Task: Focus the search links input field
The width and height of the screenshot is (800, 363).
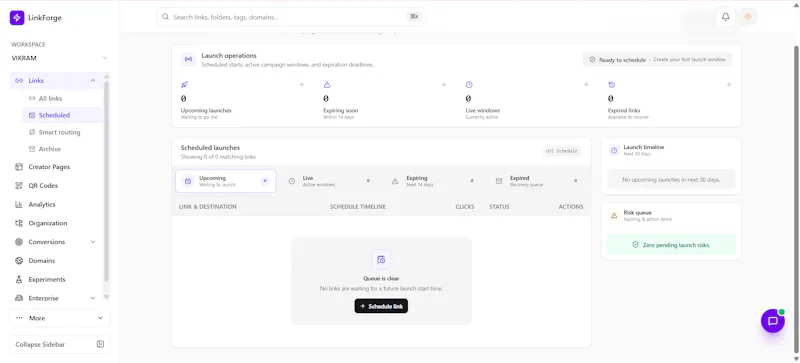Action: pyautogui.click(x=291, y=17)
